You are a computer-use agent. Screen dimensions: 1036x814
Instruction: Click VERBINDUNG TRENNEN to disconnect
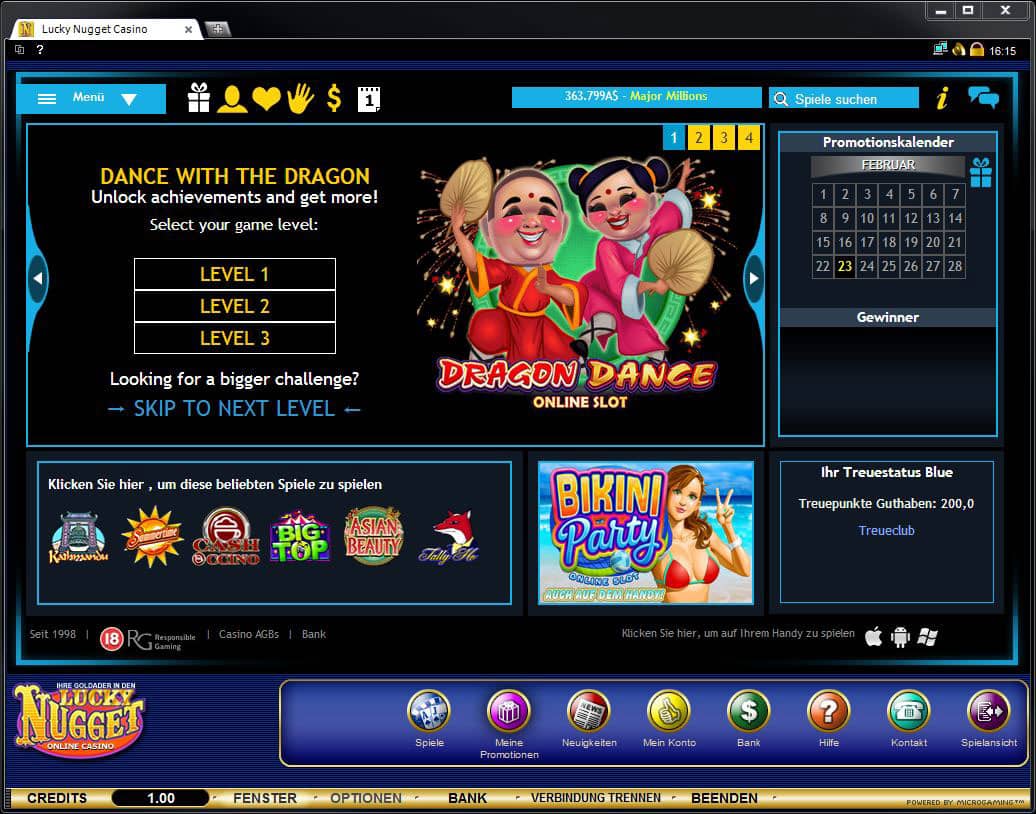point(595,798)
